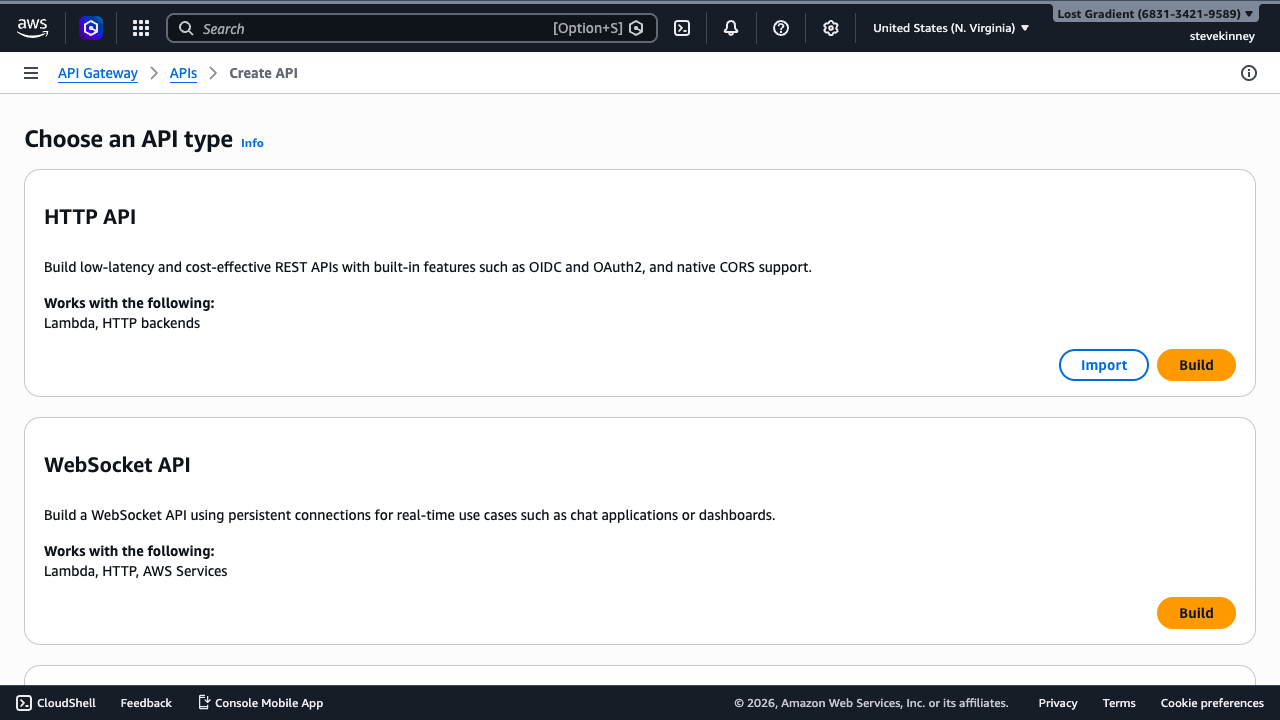Click the WebSocket API persistent connections description
1280x720 pixels.
click(x=410, y=515)
